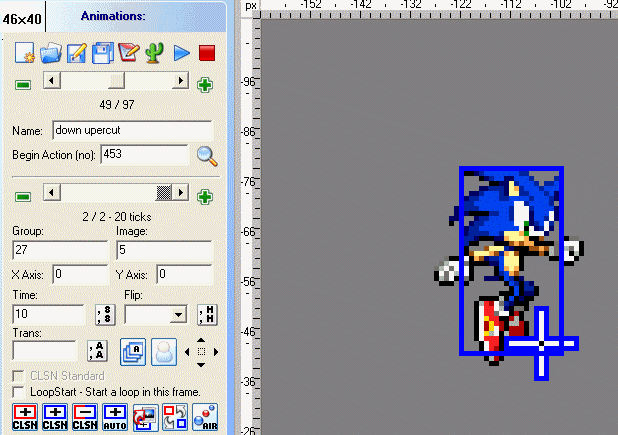Remove the current animation with top minus

[23, 85]
